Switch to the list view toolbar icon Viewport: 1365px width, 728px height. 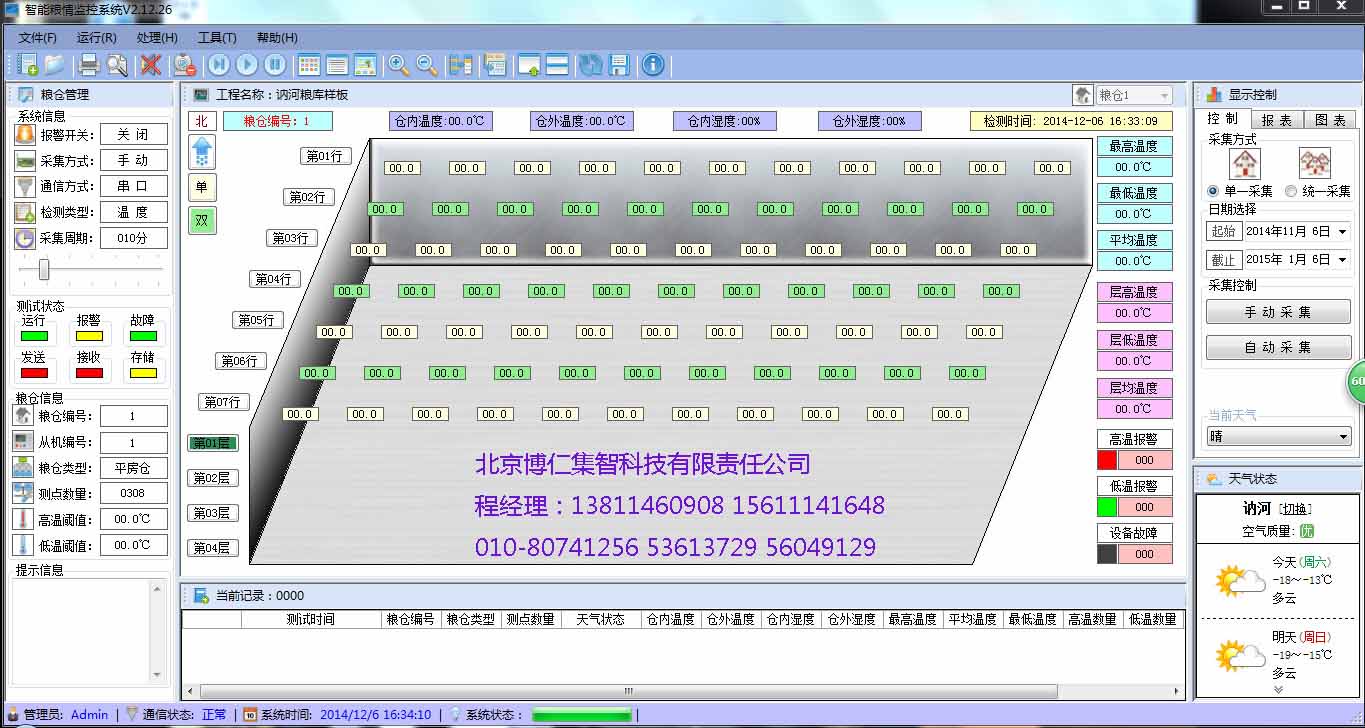[x=337, y=65]
